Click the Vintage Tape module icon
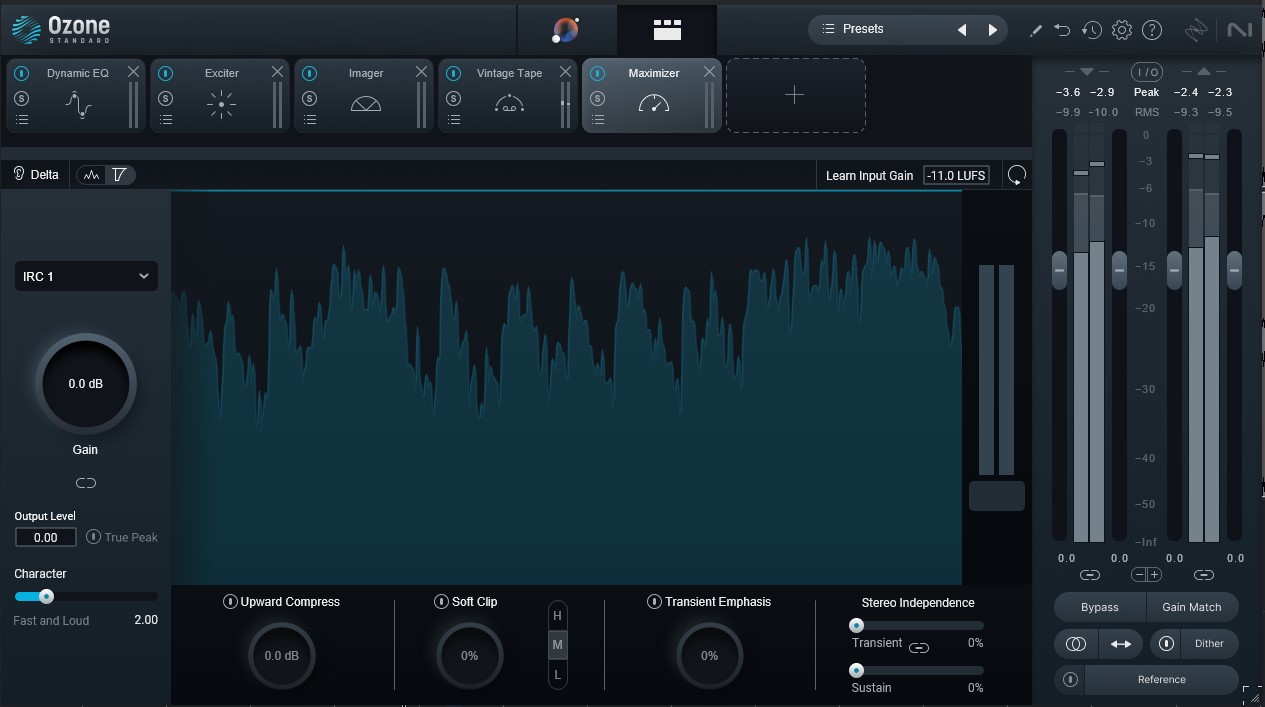Viewport: 1265px width, 707px height. (x=508, y=101)
